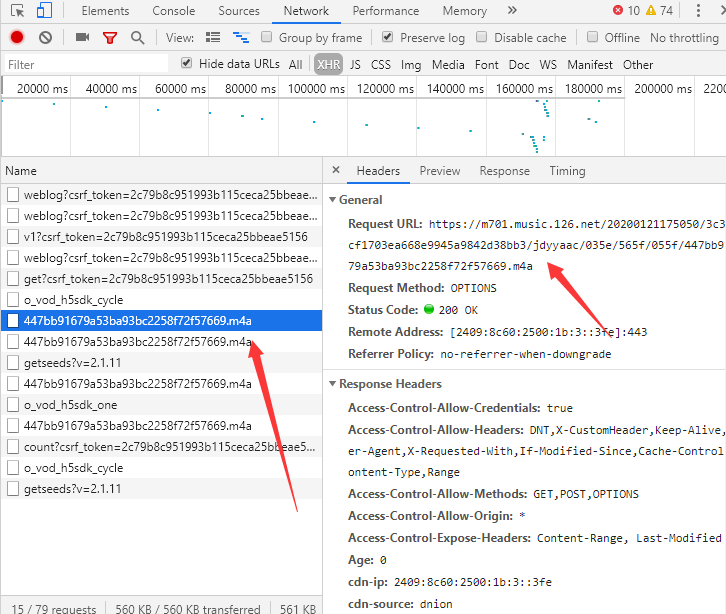Filter requests by JS
Image resolution: width=726 pixels, height=614 pixels.
[355, 64]
